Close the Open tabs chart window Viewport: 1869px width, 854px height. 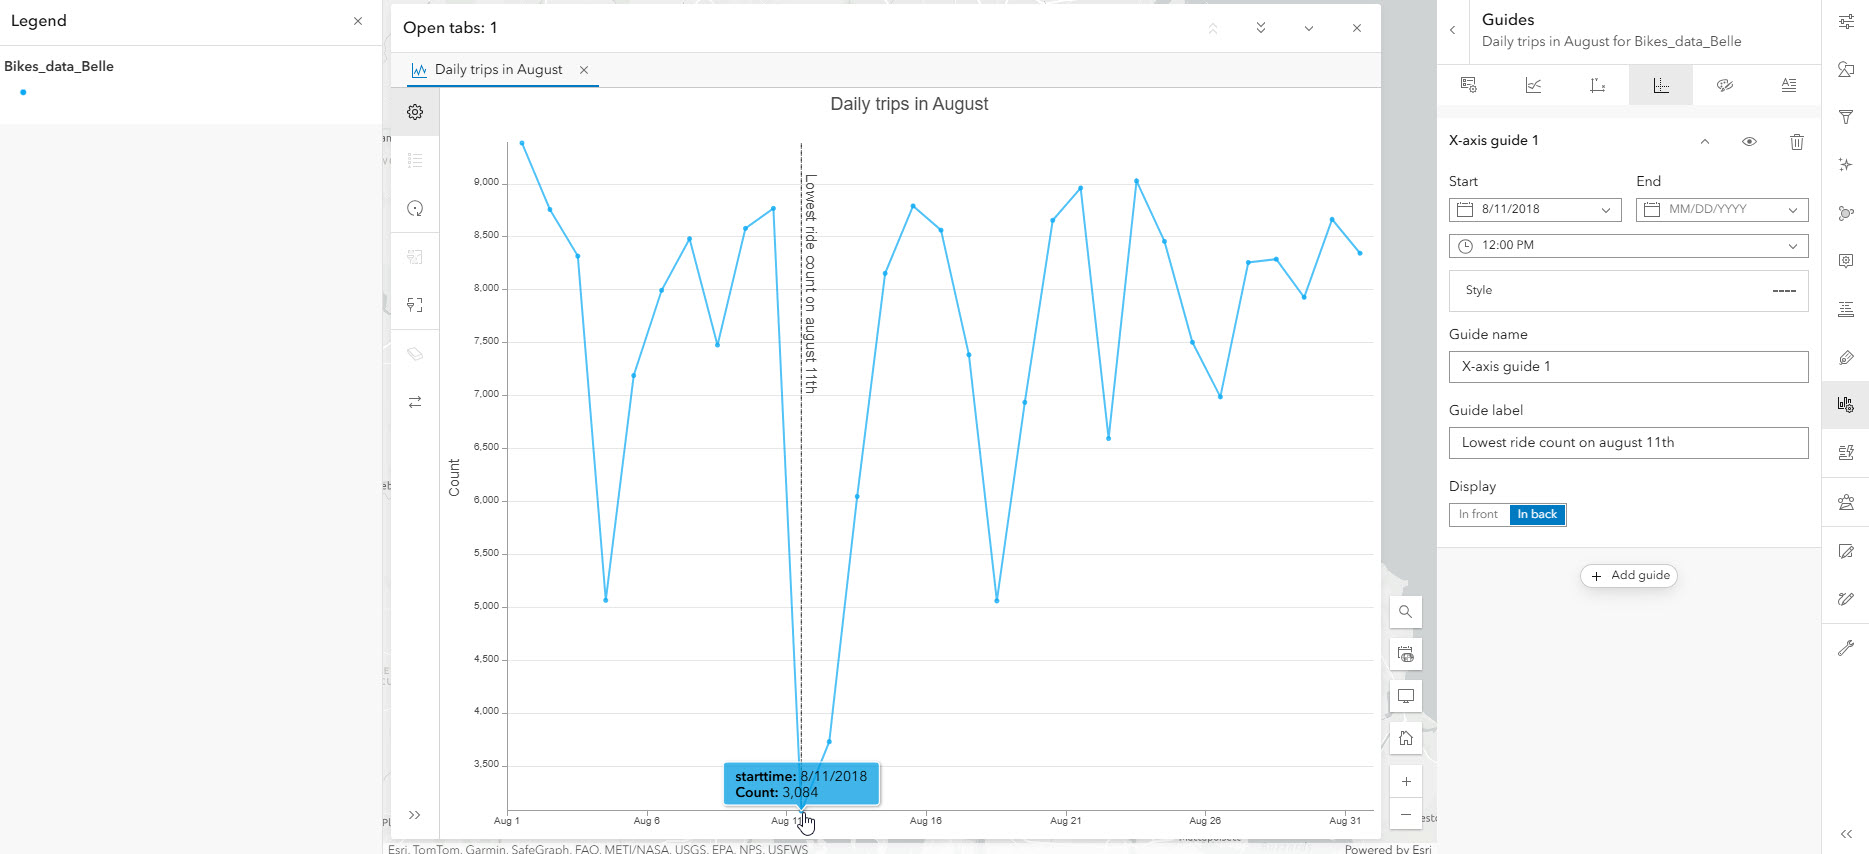[1357, 28]
